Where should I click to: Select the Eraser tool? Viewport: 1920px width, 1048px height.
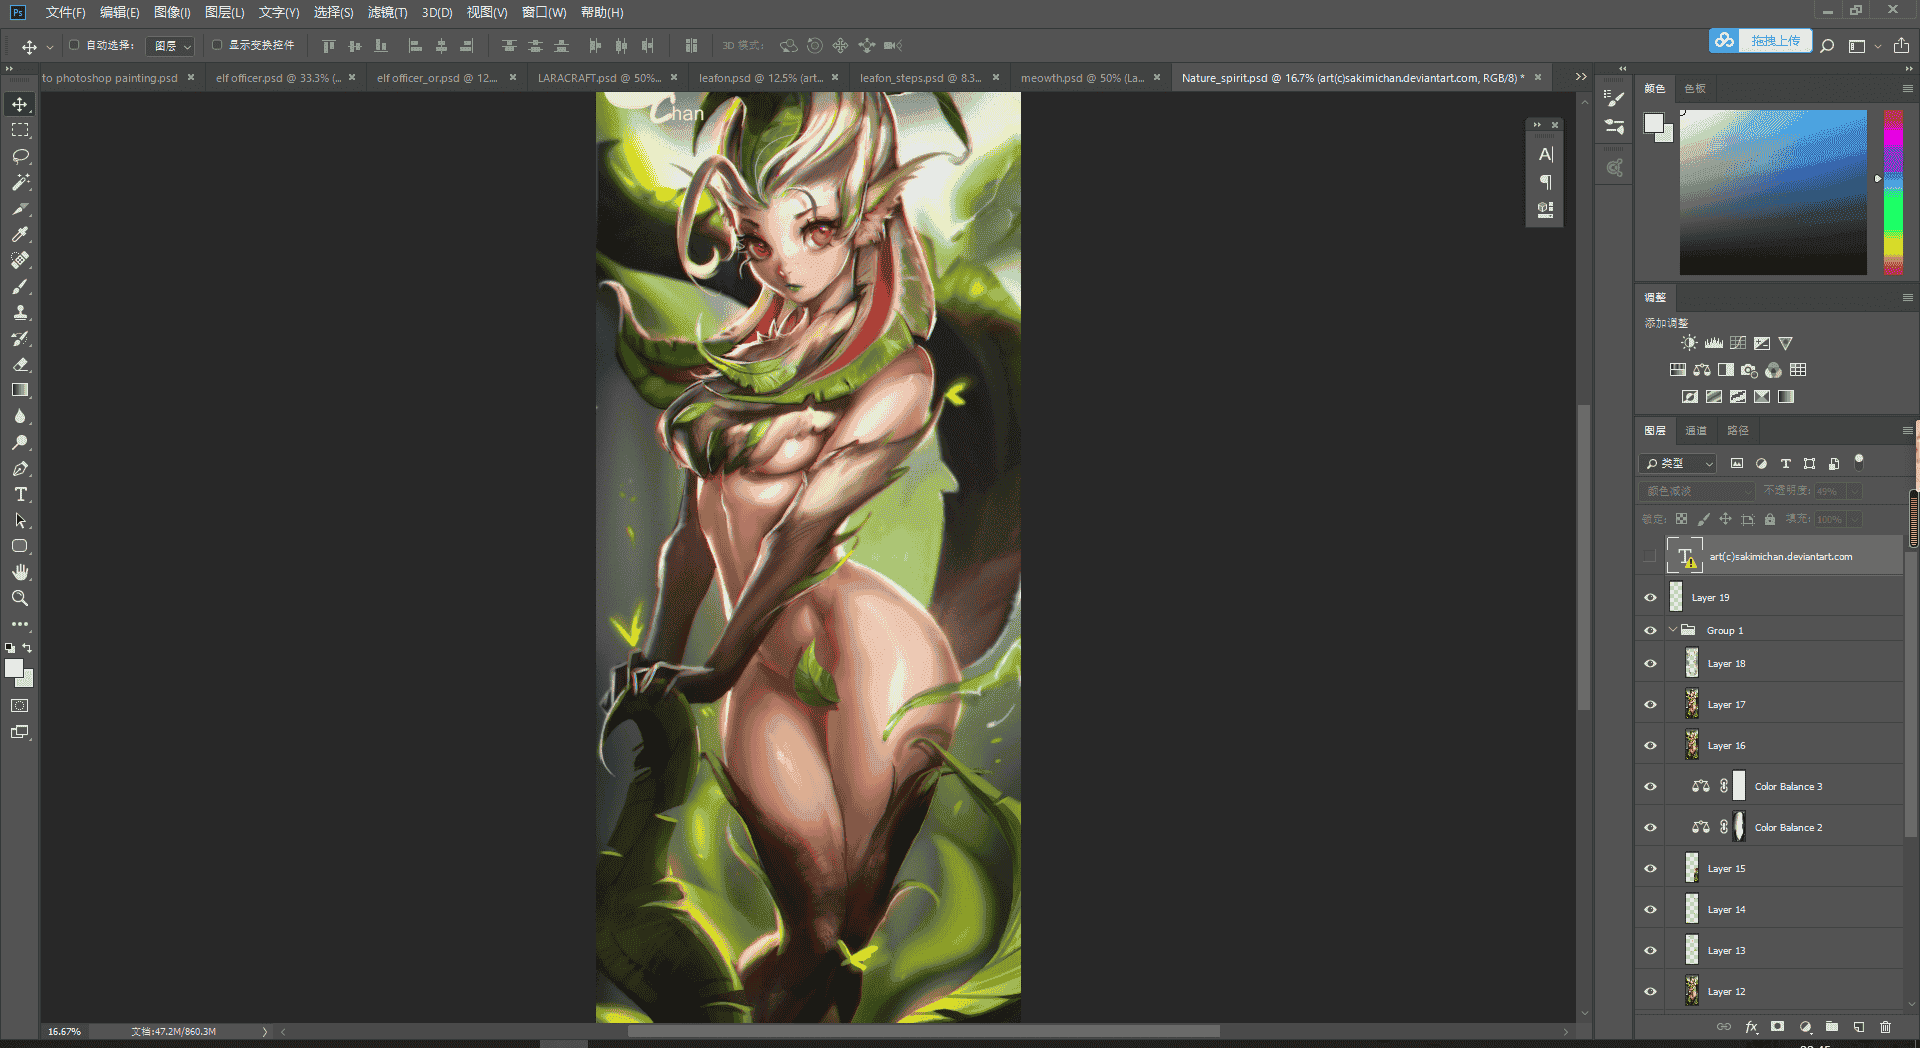[20, 364]
